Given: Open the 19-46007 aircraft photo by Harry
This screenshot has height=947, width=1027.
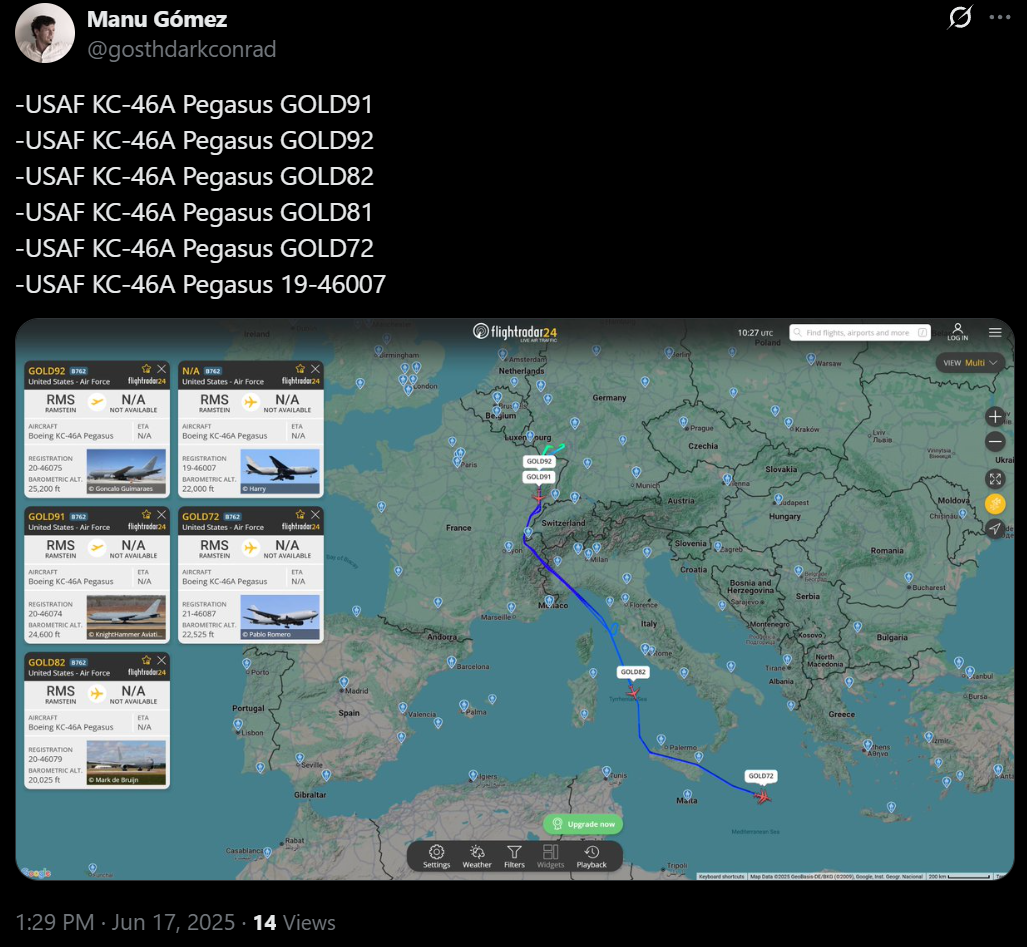Looking at the screenshot, I should (280, 472).
